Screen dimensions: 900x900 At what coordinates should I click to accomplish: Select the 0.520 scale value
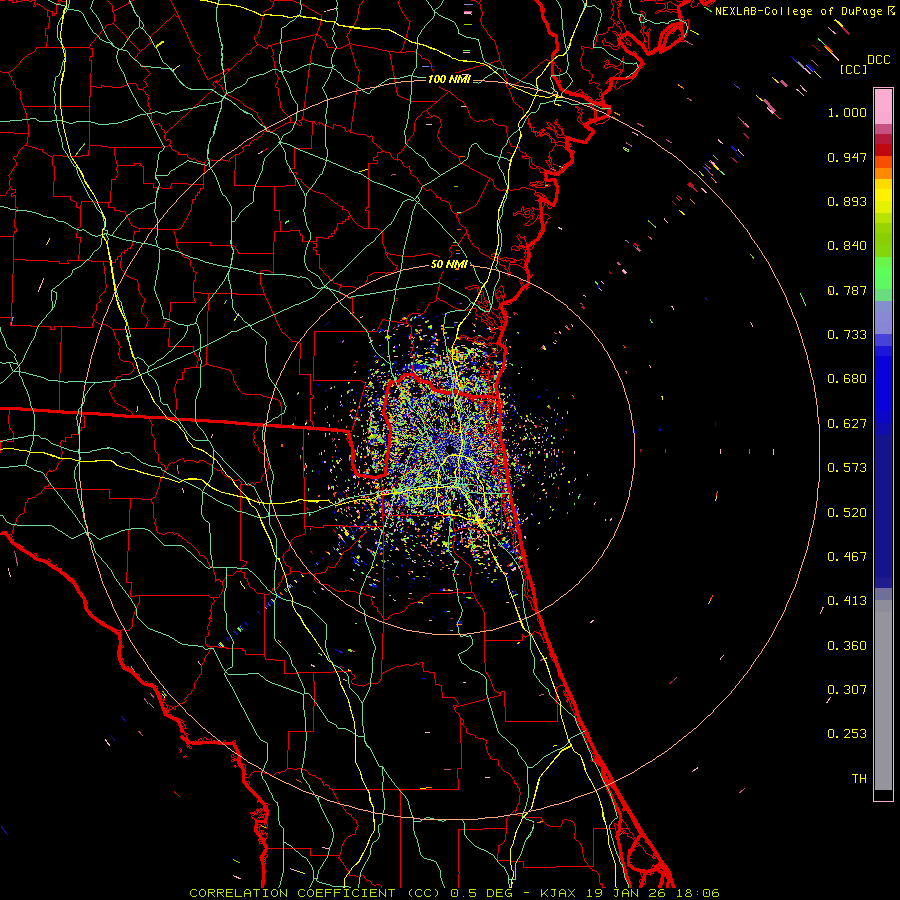coord(847,513)
